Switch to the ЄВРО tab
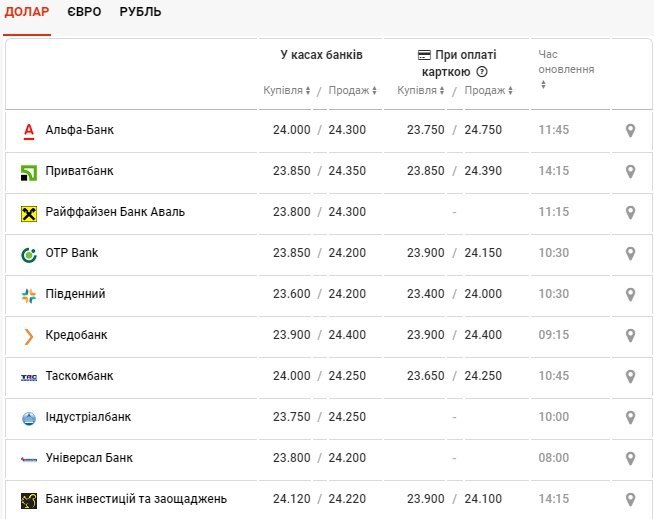654x519 pixels. [x=84, y=12]
